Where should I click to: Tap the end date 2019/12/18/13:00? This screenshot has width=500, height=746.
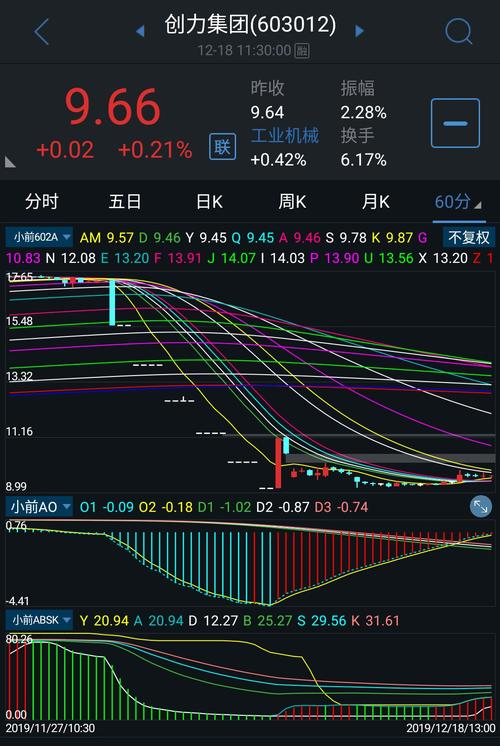(x=451, y=728)
